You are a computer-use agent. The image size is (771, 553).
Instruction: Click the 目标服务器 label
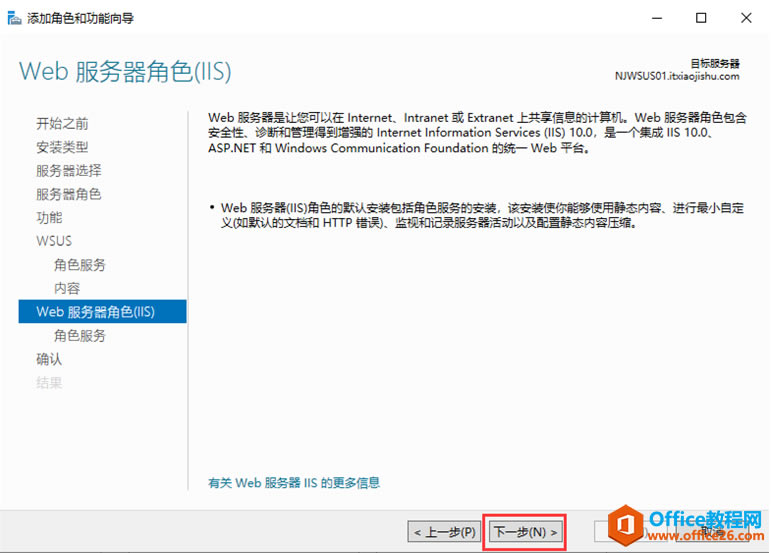[715, 63]
